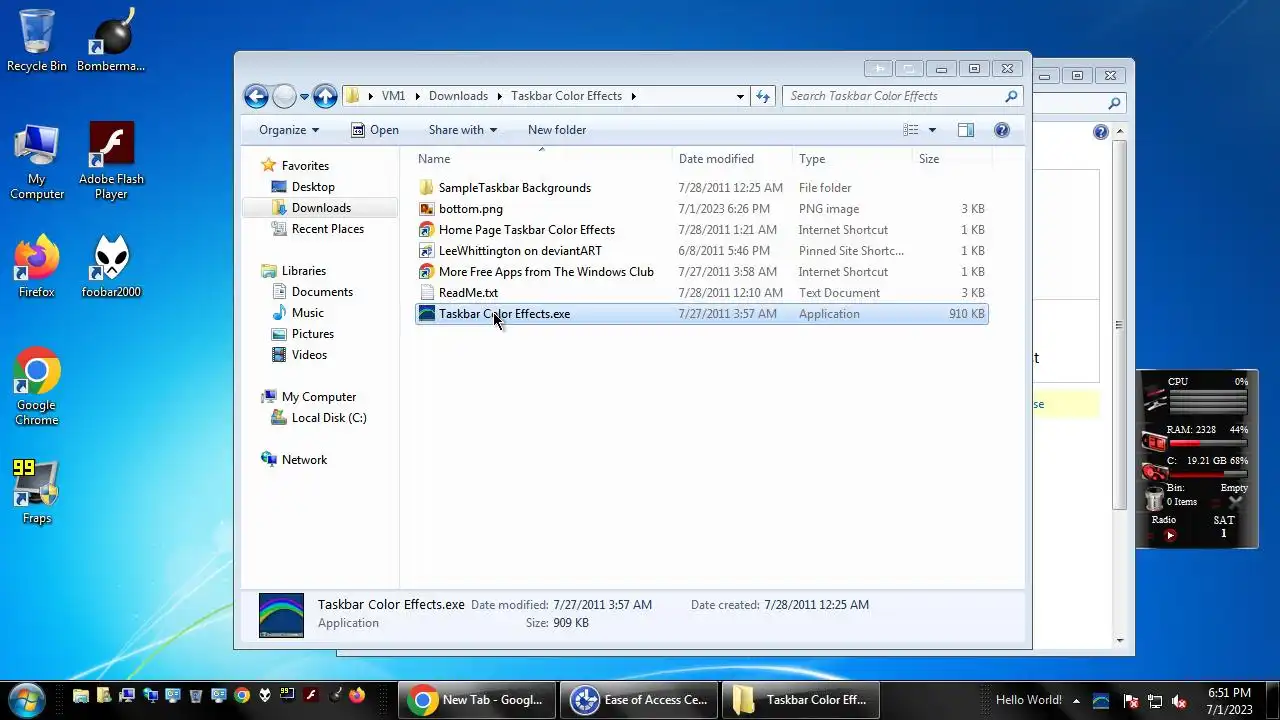This screenshot has height=720, width=1280.
Task: Sort files by Type column header
Action: [x=853, y=159]
